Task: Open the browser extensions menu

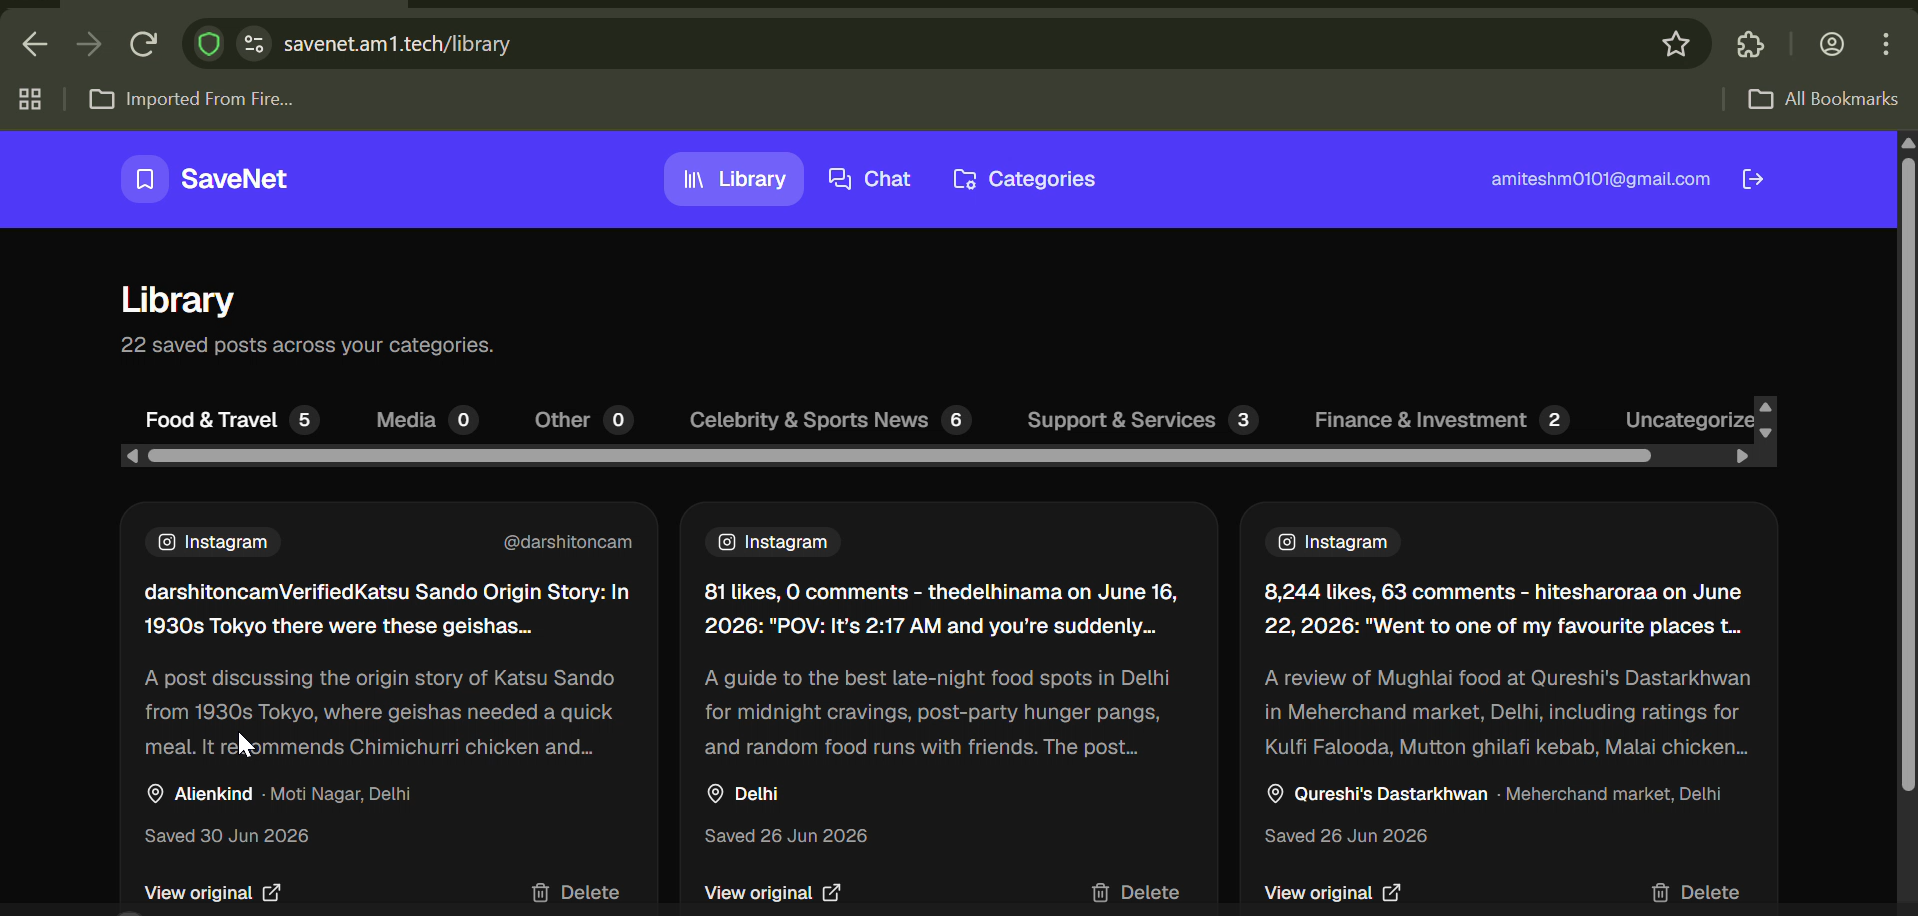Action: [x=1751, y=44]
